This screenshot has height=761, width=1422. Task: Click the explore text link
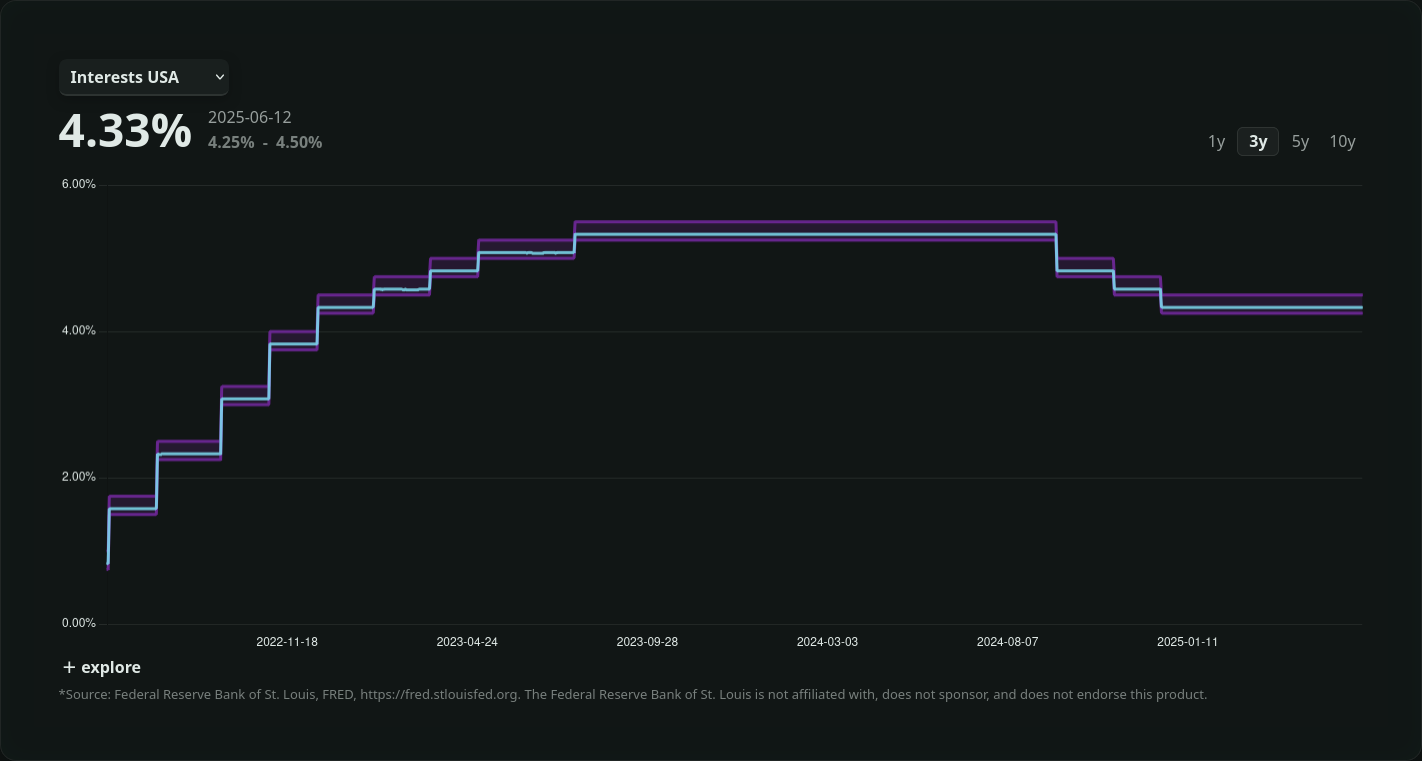[x=113, y=667]
